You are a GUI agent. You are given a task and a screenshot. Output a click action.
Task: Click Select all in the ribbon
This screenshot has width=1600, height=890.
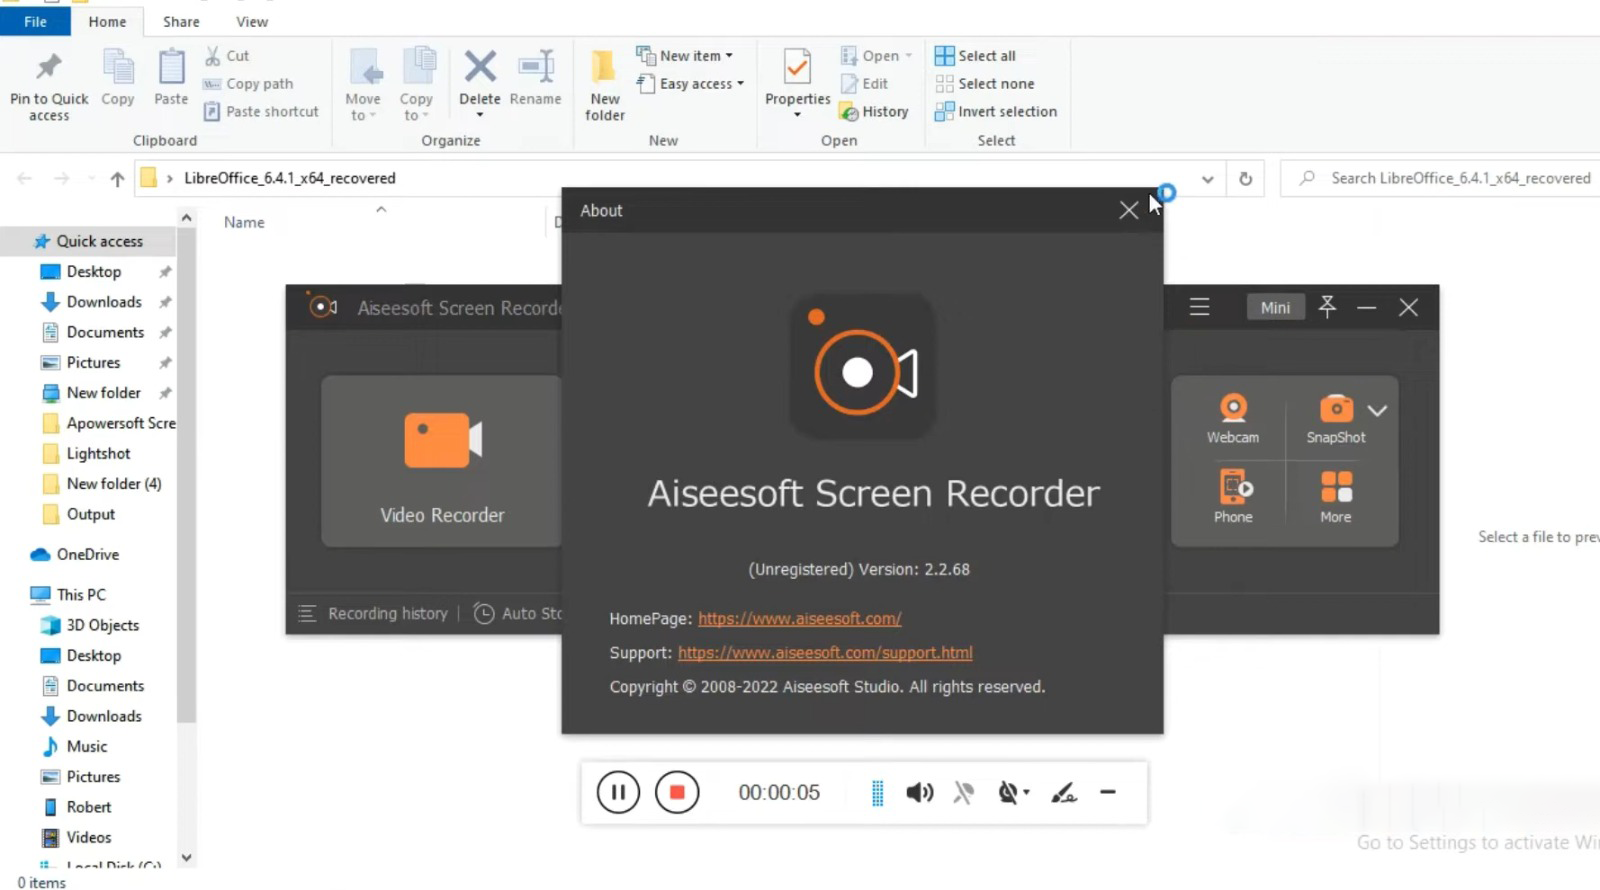point(975,56)
